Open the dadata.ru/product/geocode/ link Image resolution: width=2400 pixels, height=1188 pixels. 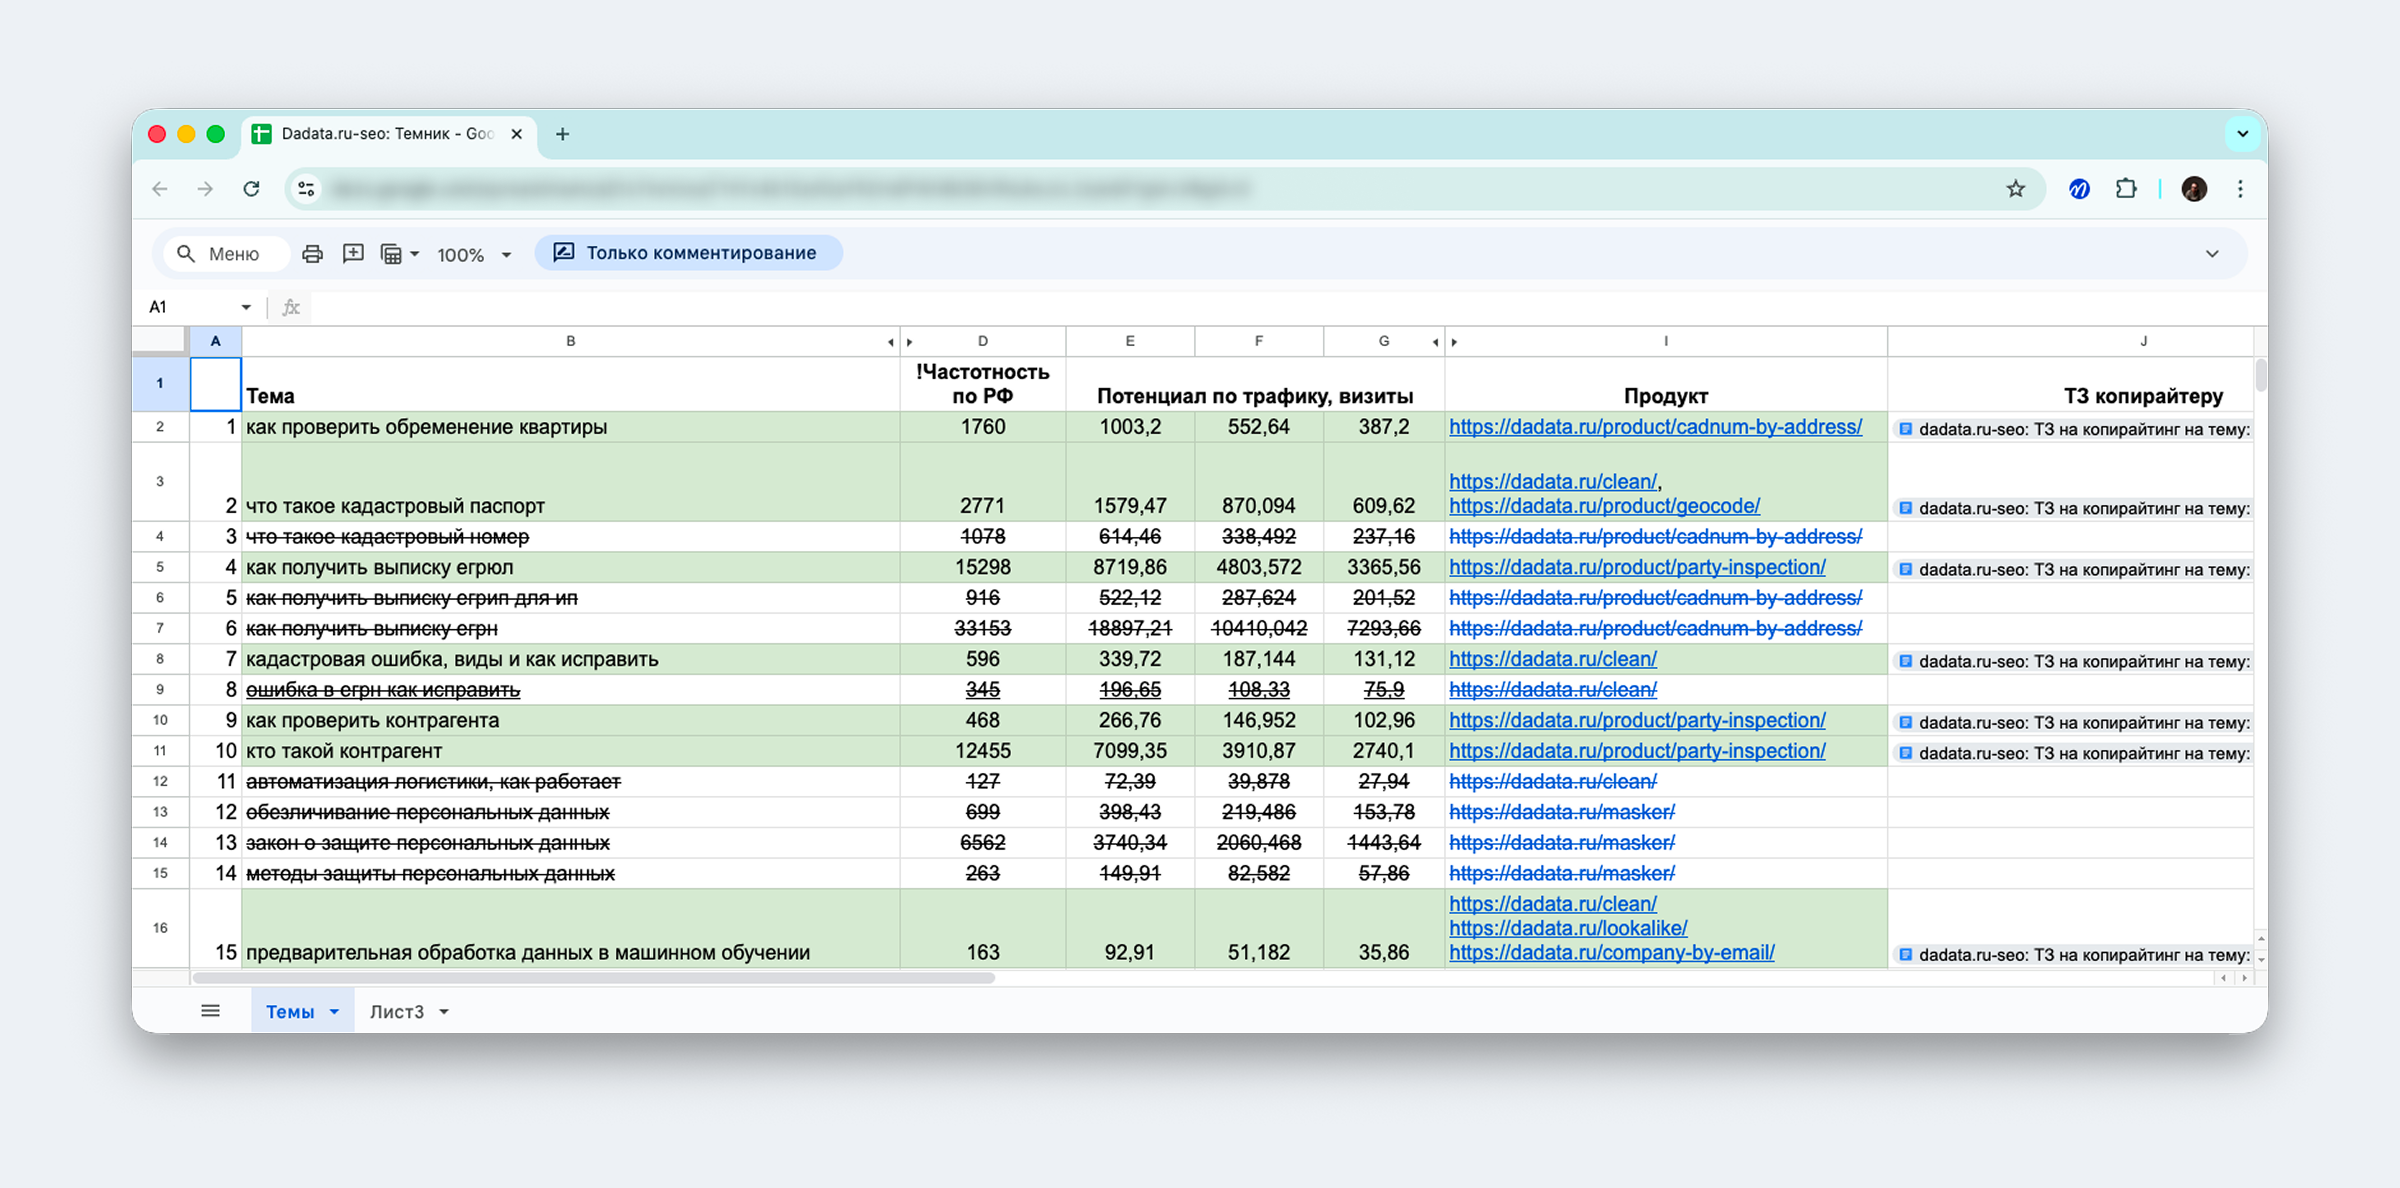[1604, 506]
